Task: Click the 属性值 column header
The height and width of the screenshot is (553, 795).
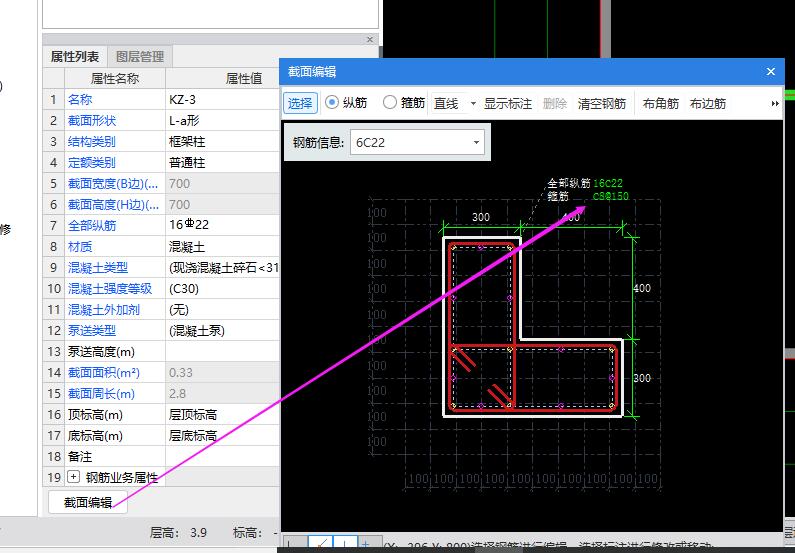Action: [244, 79]
